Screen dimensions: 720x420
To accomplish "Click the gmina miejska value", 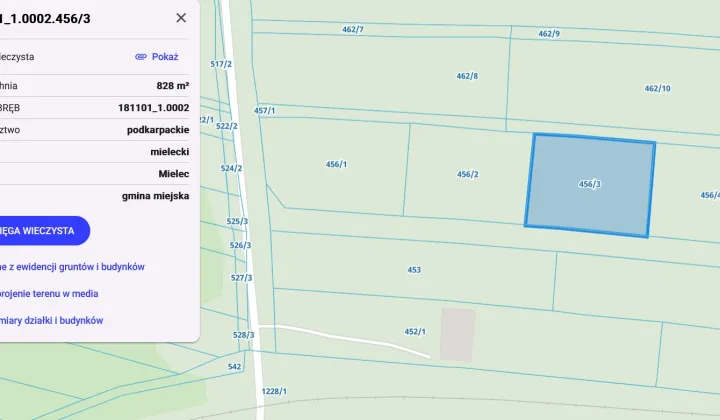I will coord(155,196).
